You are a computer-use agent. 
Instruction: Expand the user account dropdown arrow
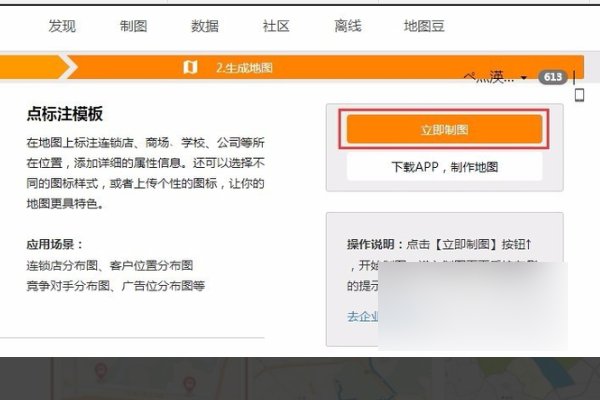pos(524,78)
